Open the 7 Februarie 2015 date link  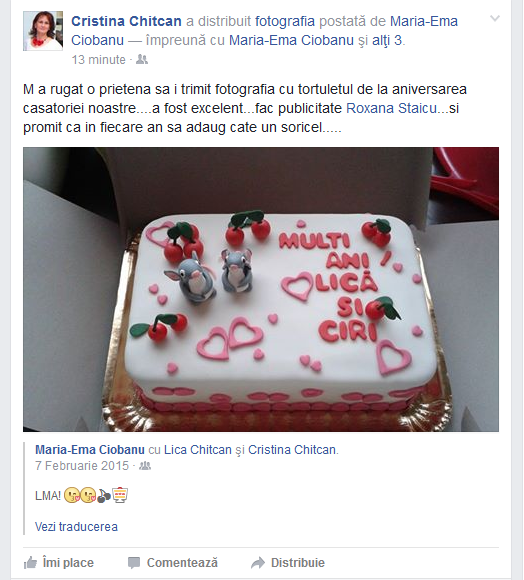[x=82, y=466]
